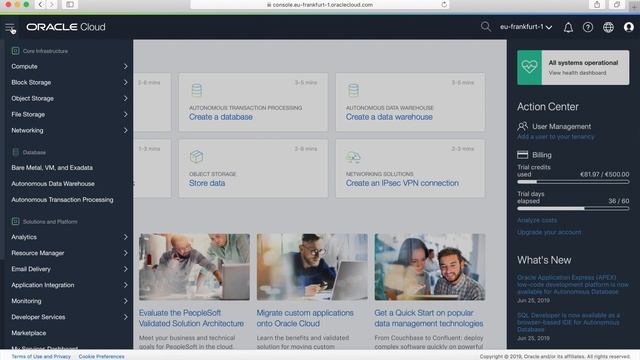Click the Core Infrastructure section icon
The width and height of the screenshot is (640, 360).
16,51
